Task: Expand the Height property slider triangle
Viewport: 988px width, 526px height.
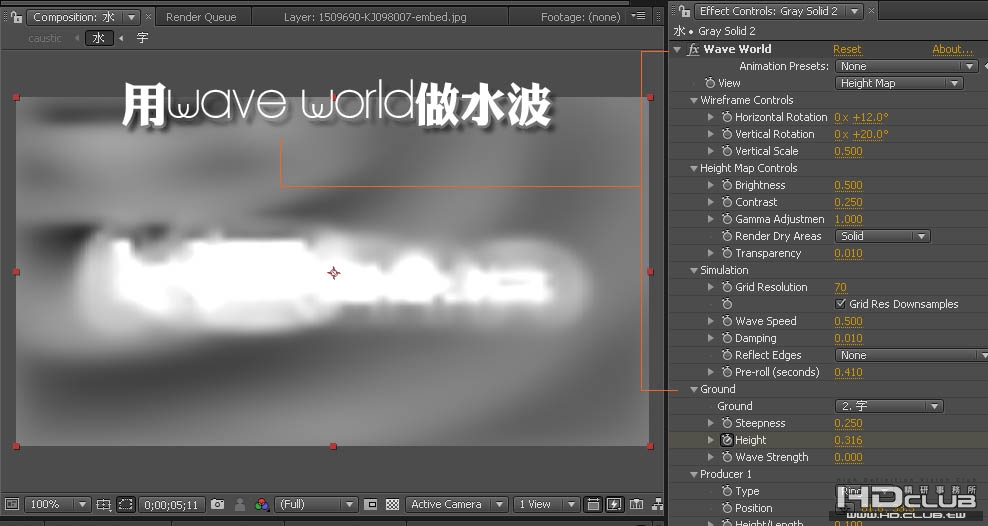Action: (x=711, y=440)
